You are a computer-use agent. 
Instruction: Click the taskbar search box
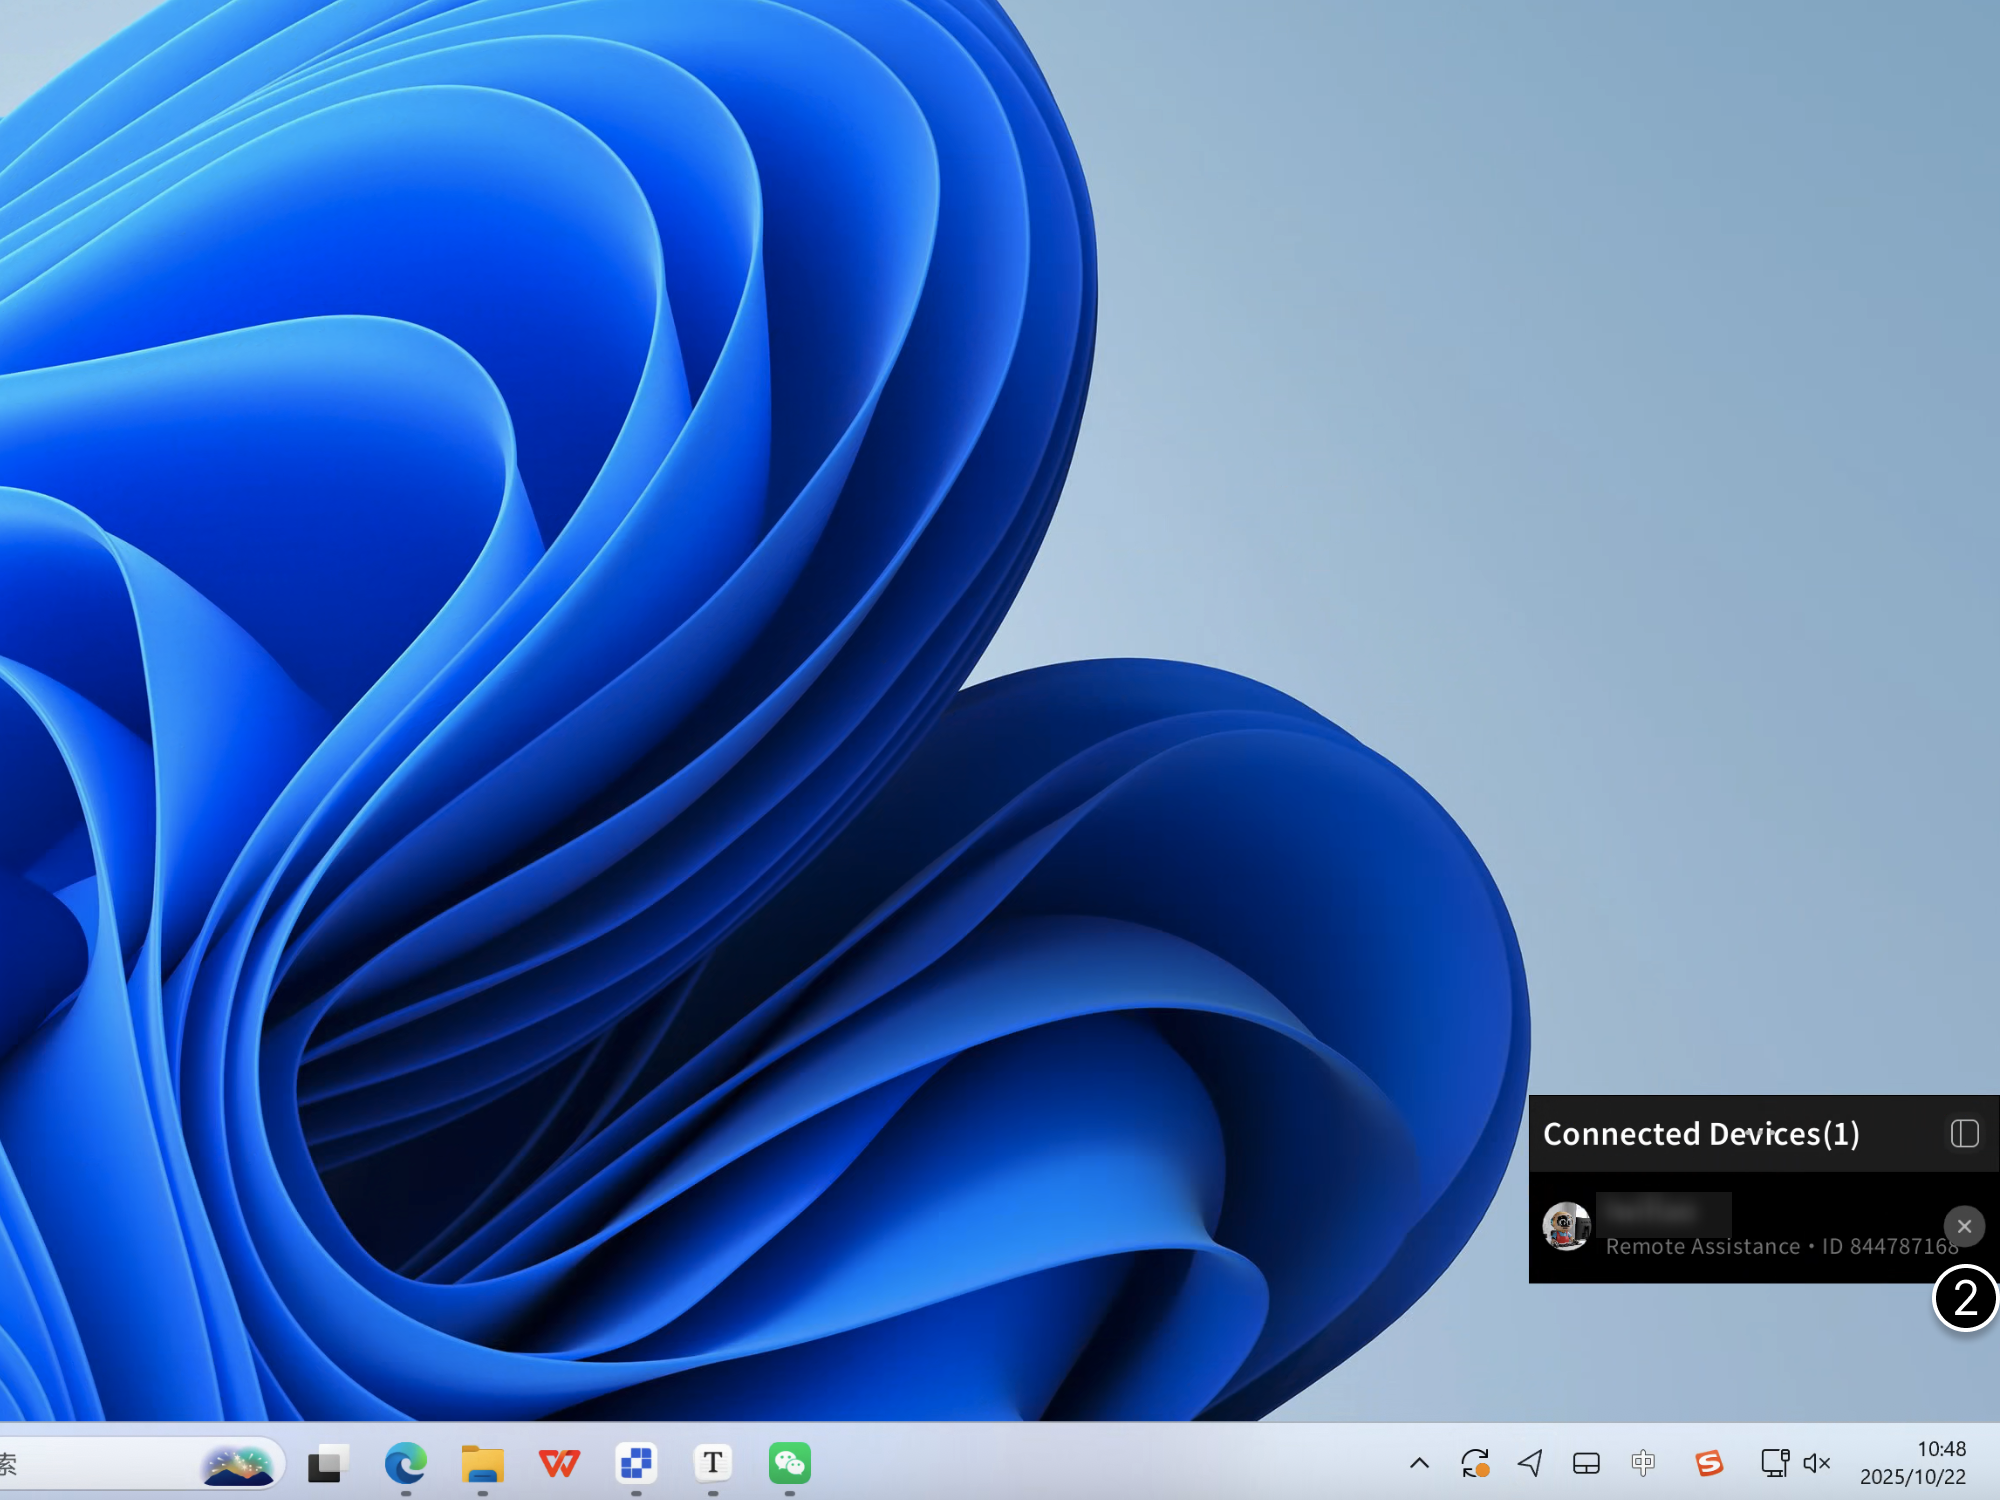click(x=100, y=1464)
